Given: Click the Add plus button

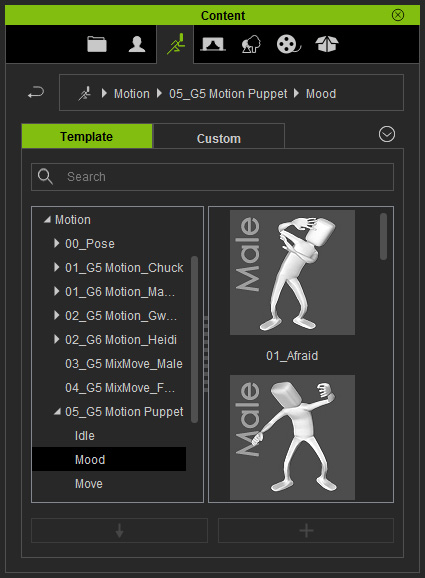Looking at the screenshot, I should [x=306, y=530].
